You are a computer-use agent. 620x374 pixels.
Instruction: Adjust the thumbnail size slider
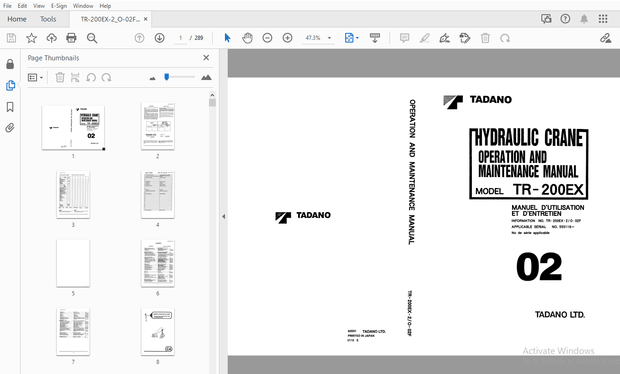[x=166, y=77]
